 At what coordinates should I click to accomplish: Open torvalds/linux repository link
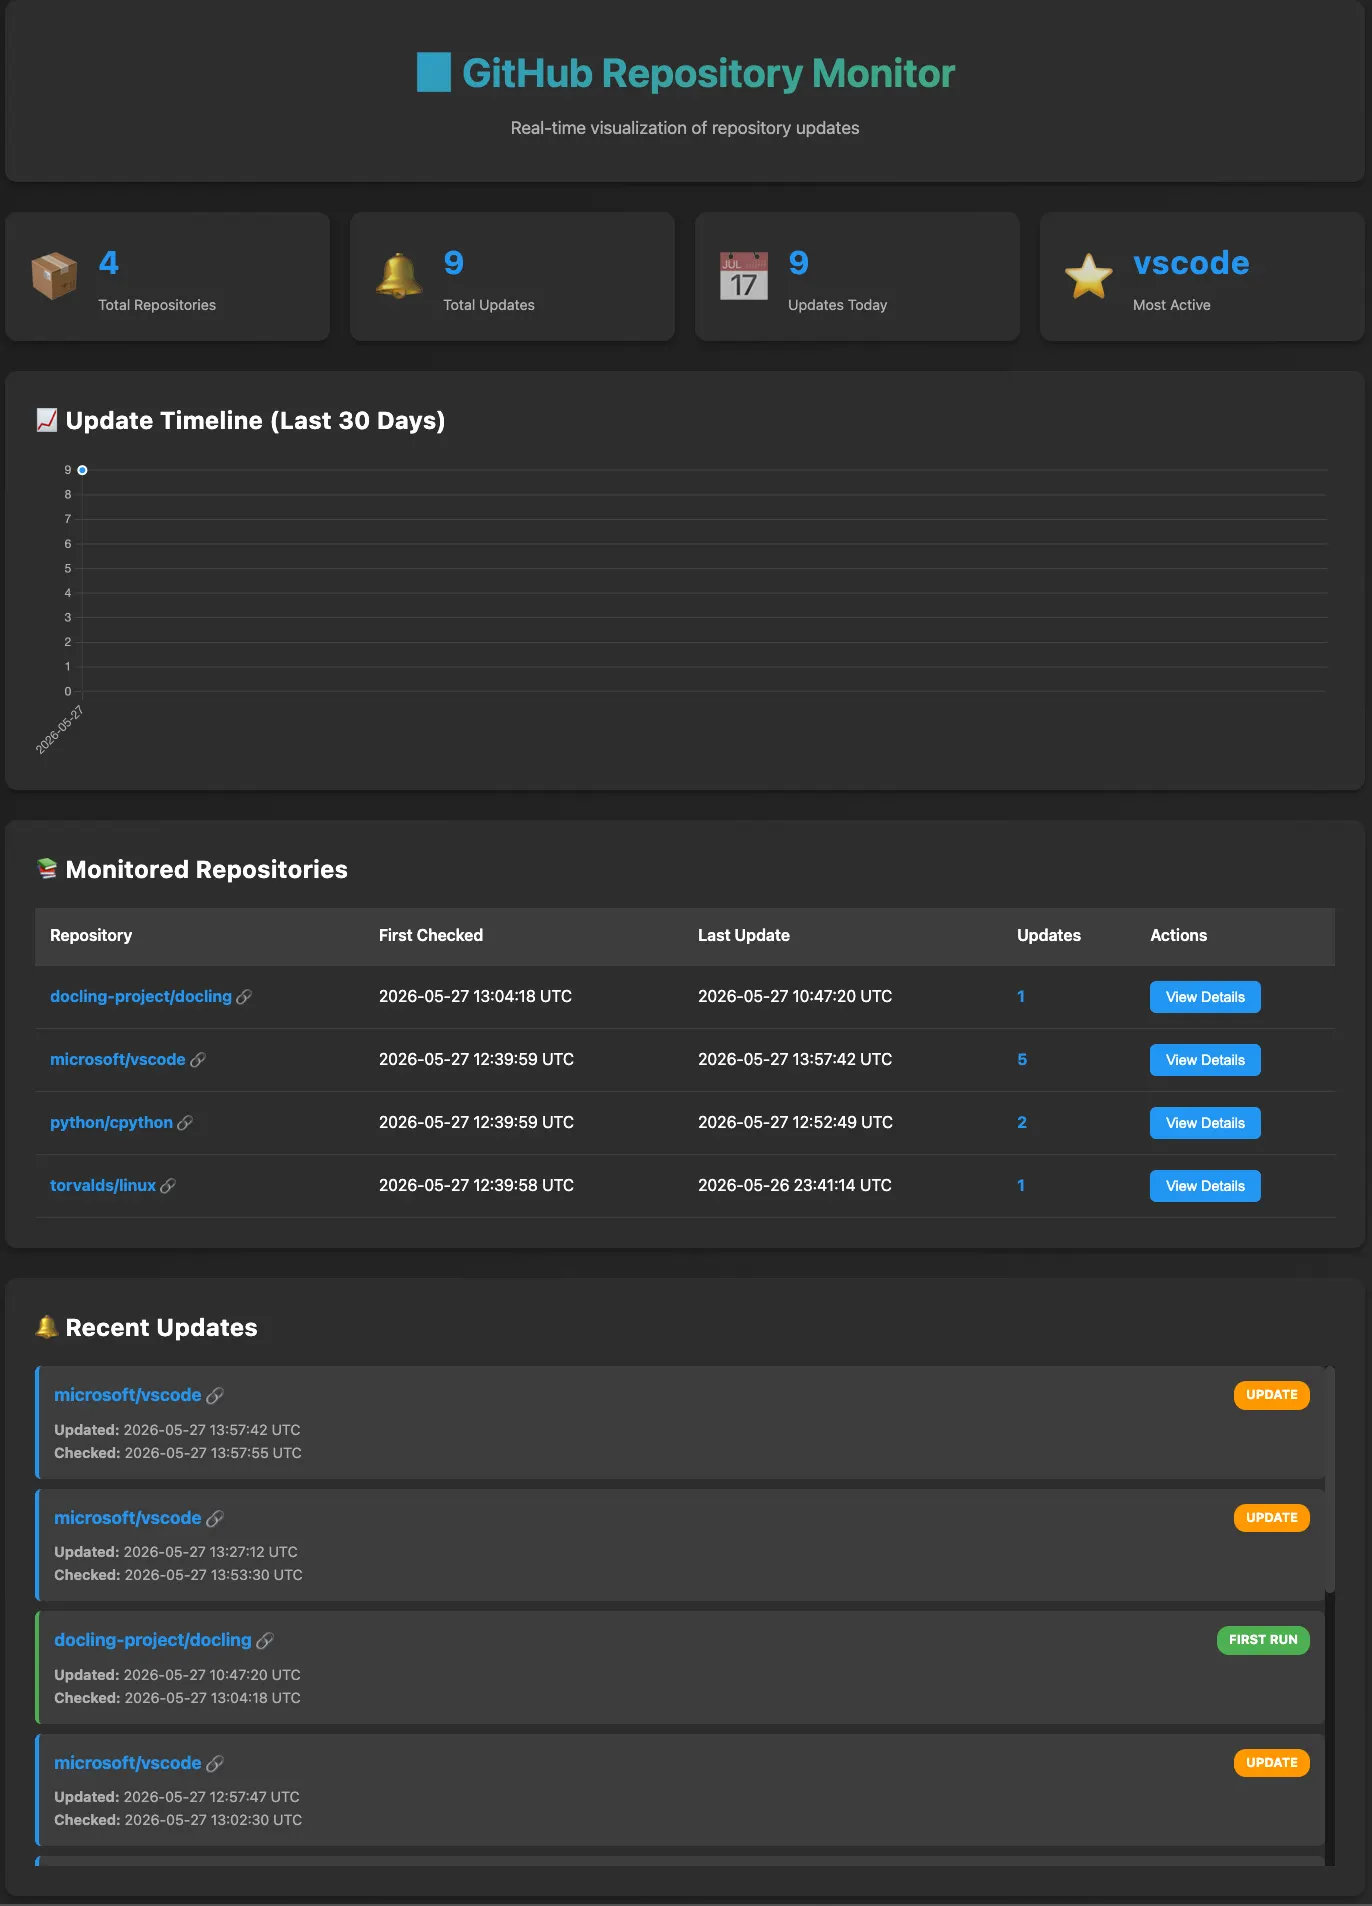point(103,1185)
